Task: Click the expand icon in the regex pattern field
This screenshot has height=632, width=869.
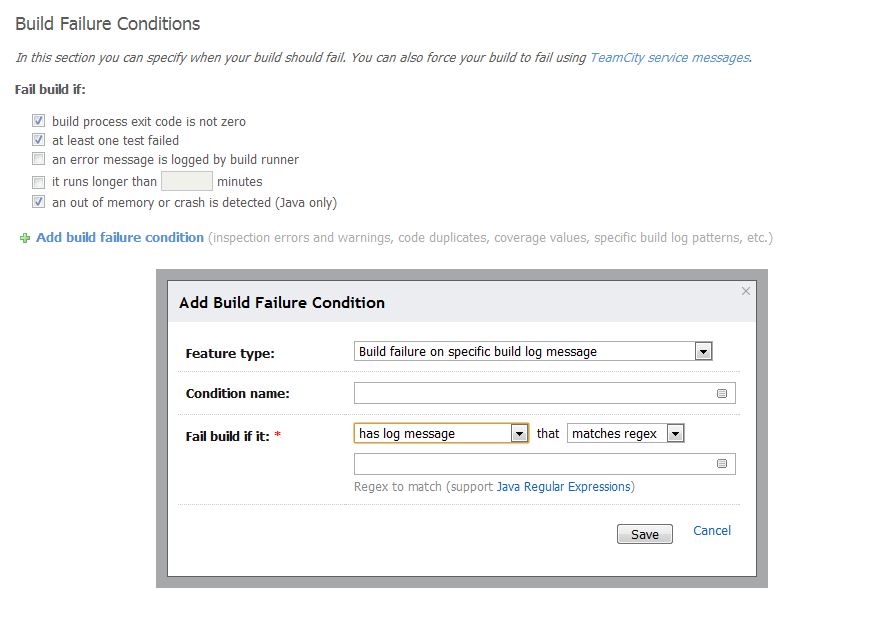Action: 722,463
